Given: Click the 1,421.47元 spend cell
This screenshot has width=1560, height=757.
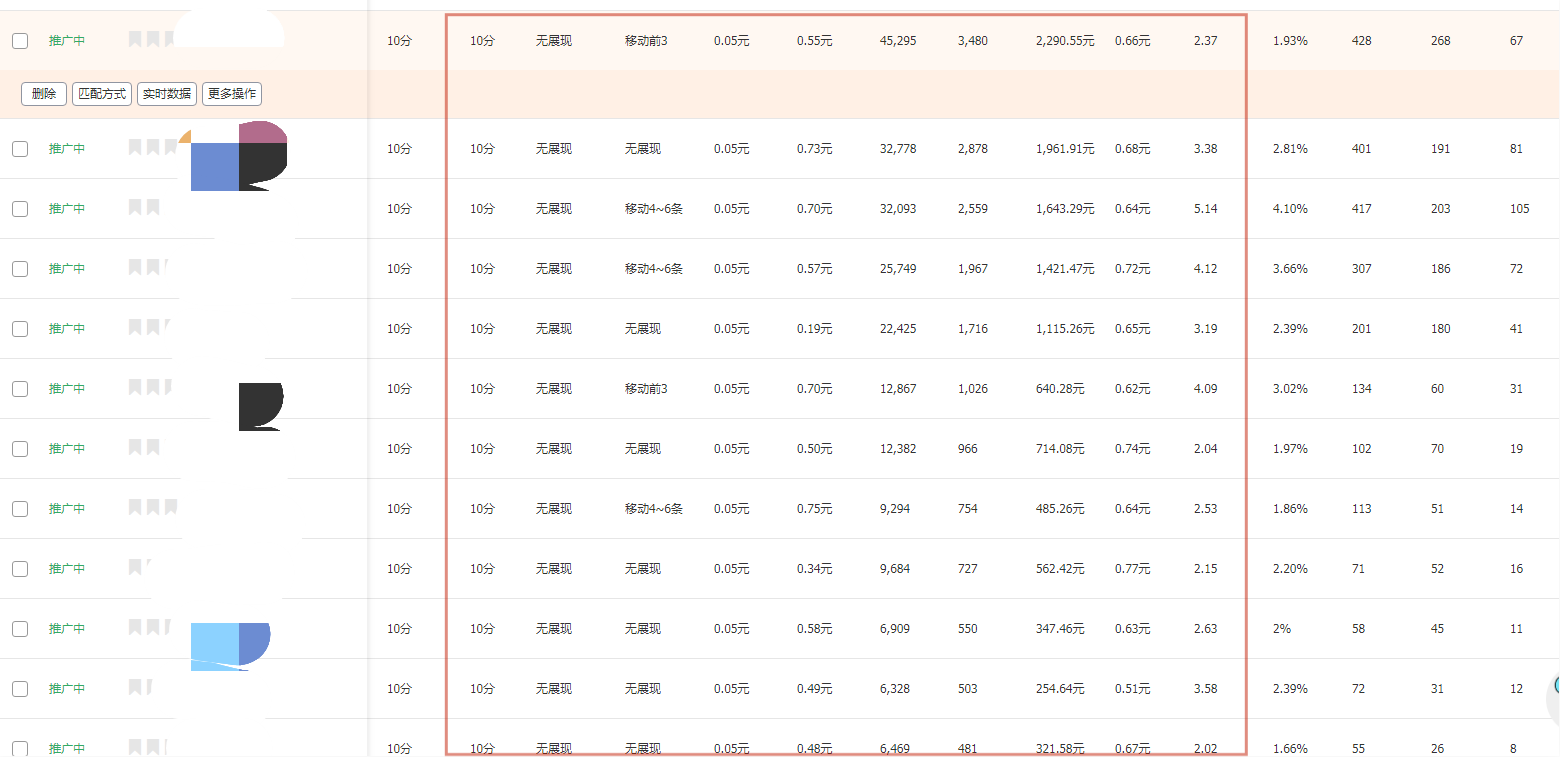Looking at the screenshot, I should coord(1065,269).
